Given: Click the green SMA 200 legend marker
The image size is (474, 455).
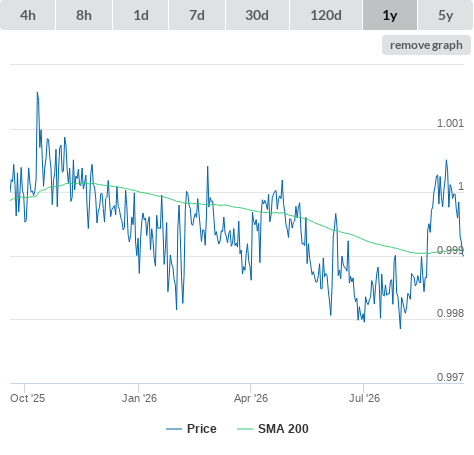Looking at the screenshot, I should [245, 429].
